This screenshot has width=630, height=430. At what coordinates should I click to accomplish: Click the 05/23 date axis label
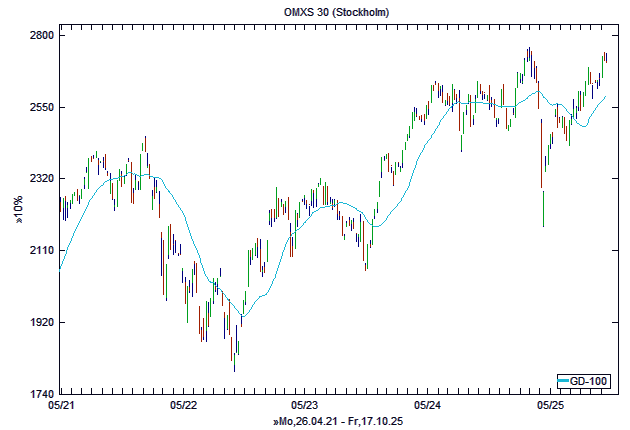pos(305,406)
